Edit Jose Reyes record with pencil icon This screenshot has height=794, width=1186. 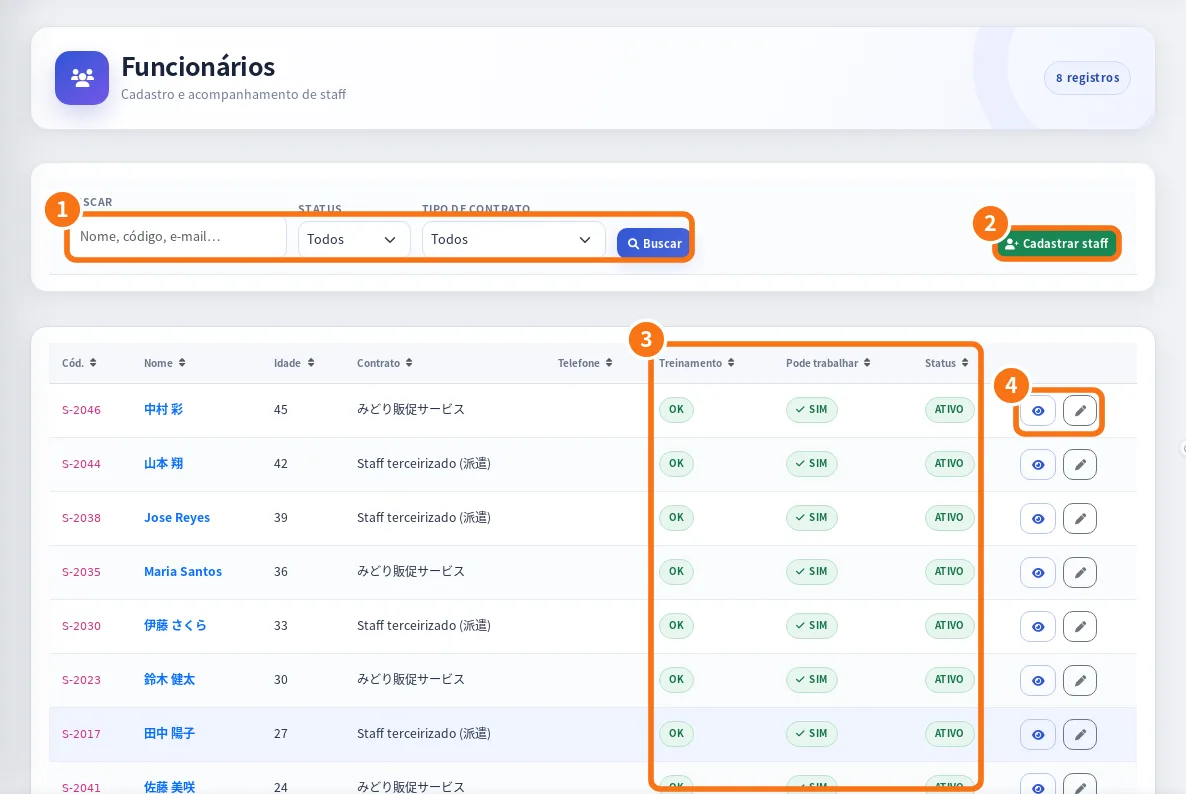[x=1080, y=519]
